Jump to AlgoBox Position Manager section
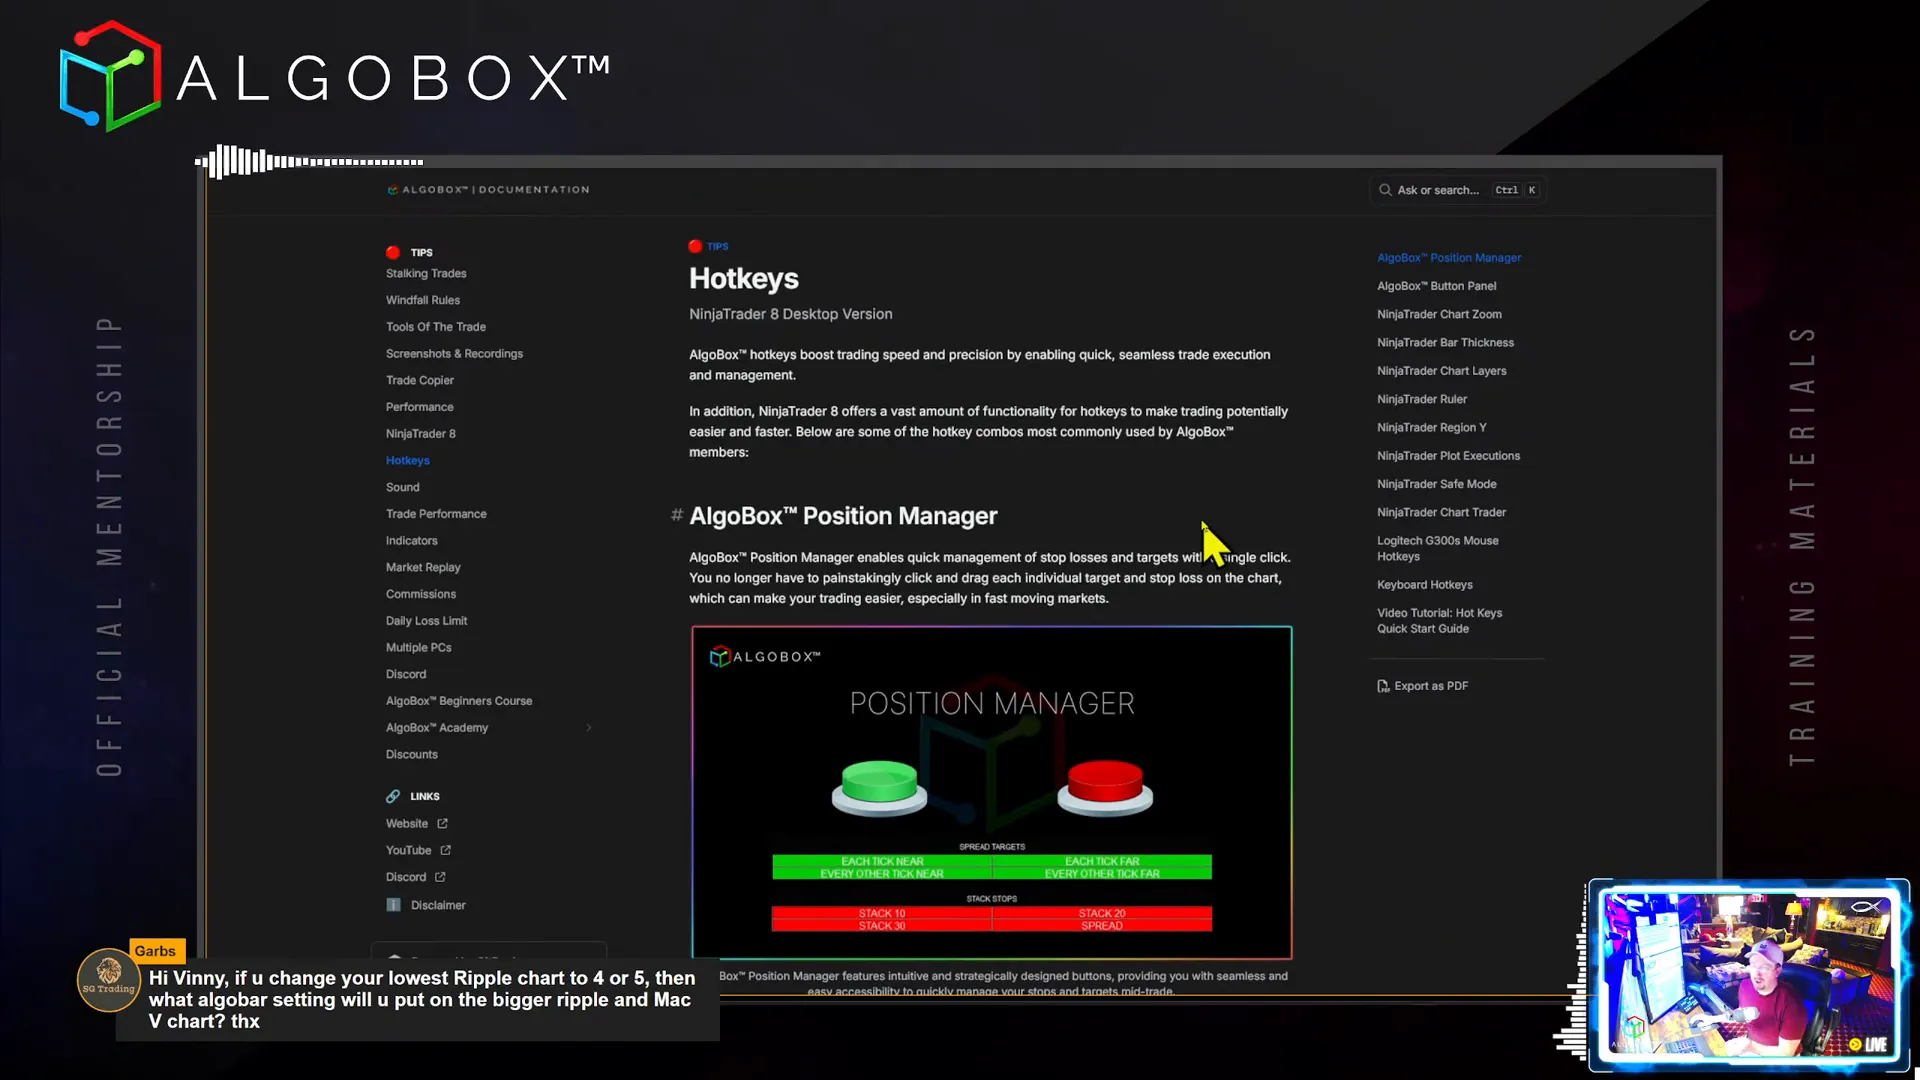Screen dimensions: 1920x1080 (1449, 258)
